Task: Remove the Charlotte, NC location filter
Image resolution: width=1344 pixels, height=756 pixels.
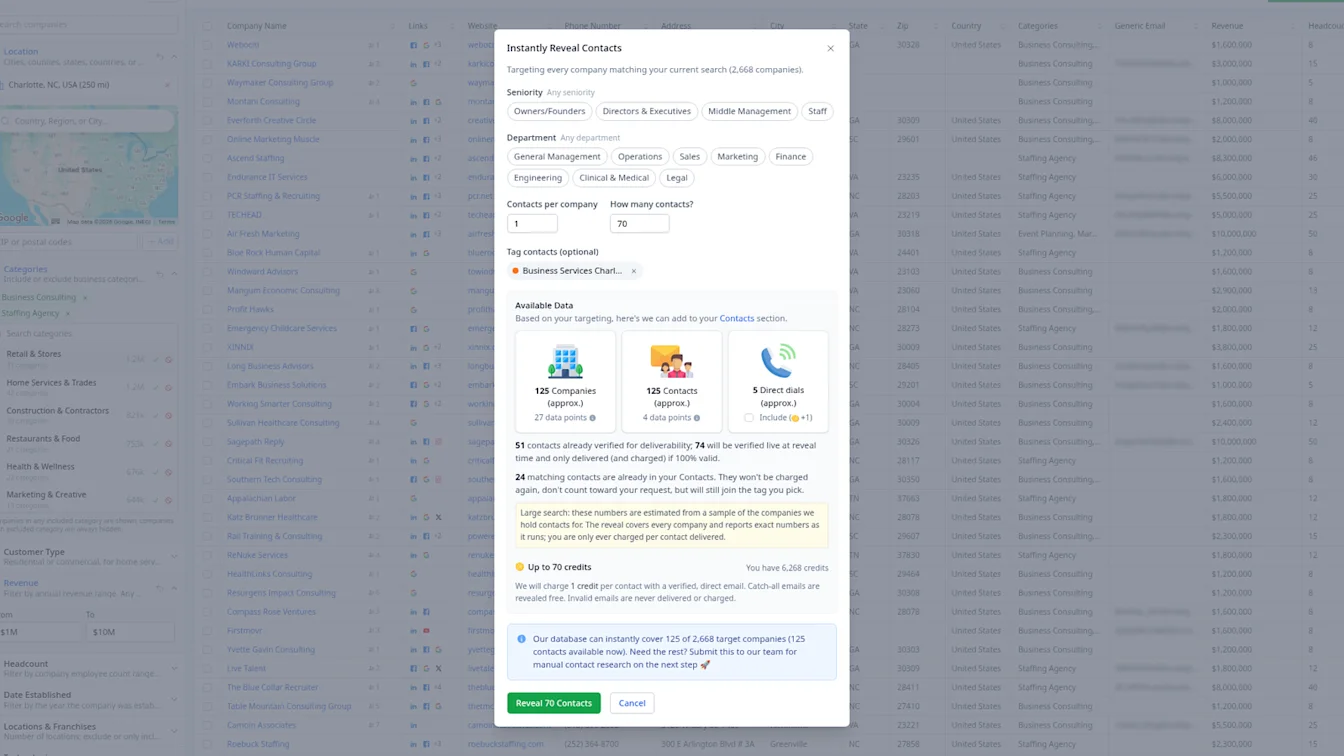Action: [x=167, y=85]
